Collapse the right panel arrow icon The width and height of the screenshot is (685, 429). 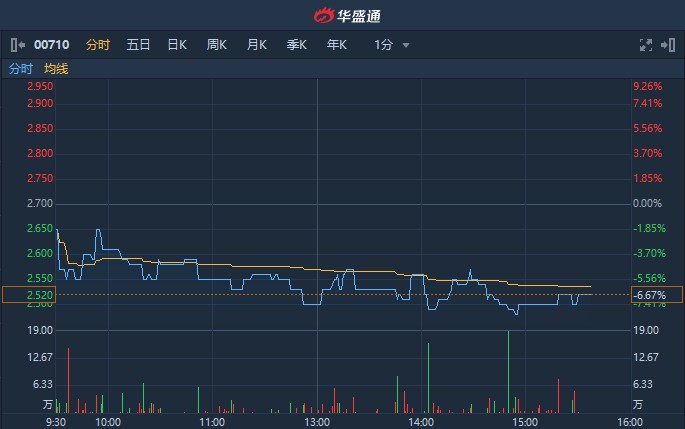(x=668, y=45)
